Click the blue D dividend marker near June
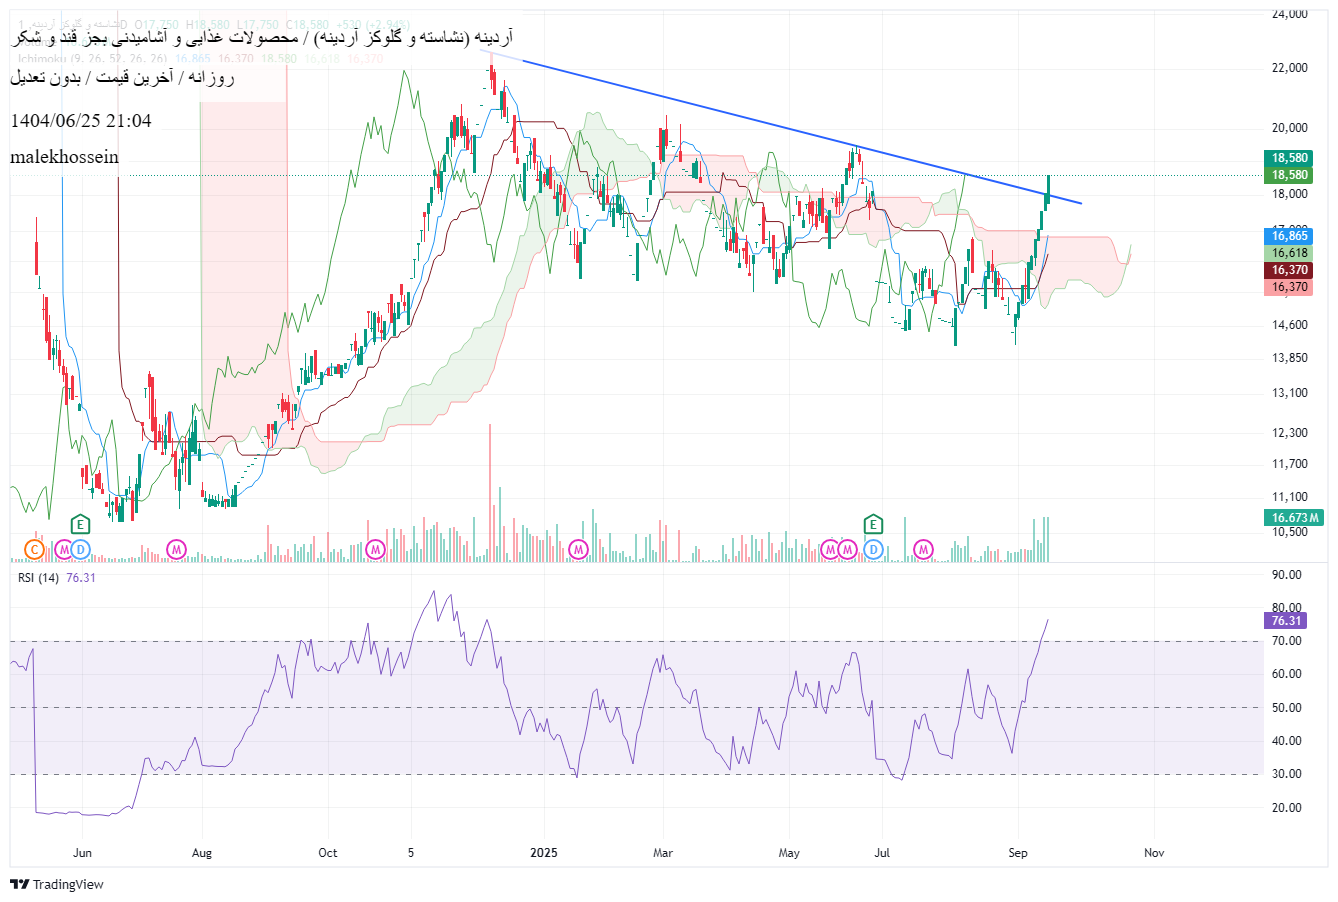This screenshot has height=902, width=1338. pos(80,549)
